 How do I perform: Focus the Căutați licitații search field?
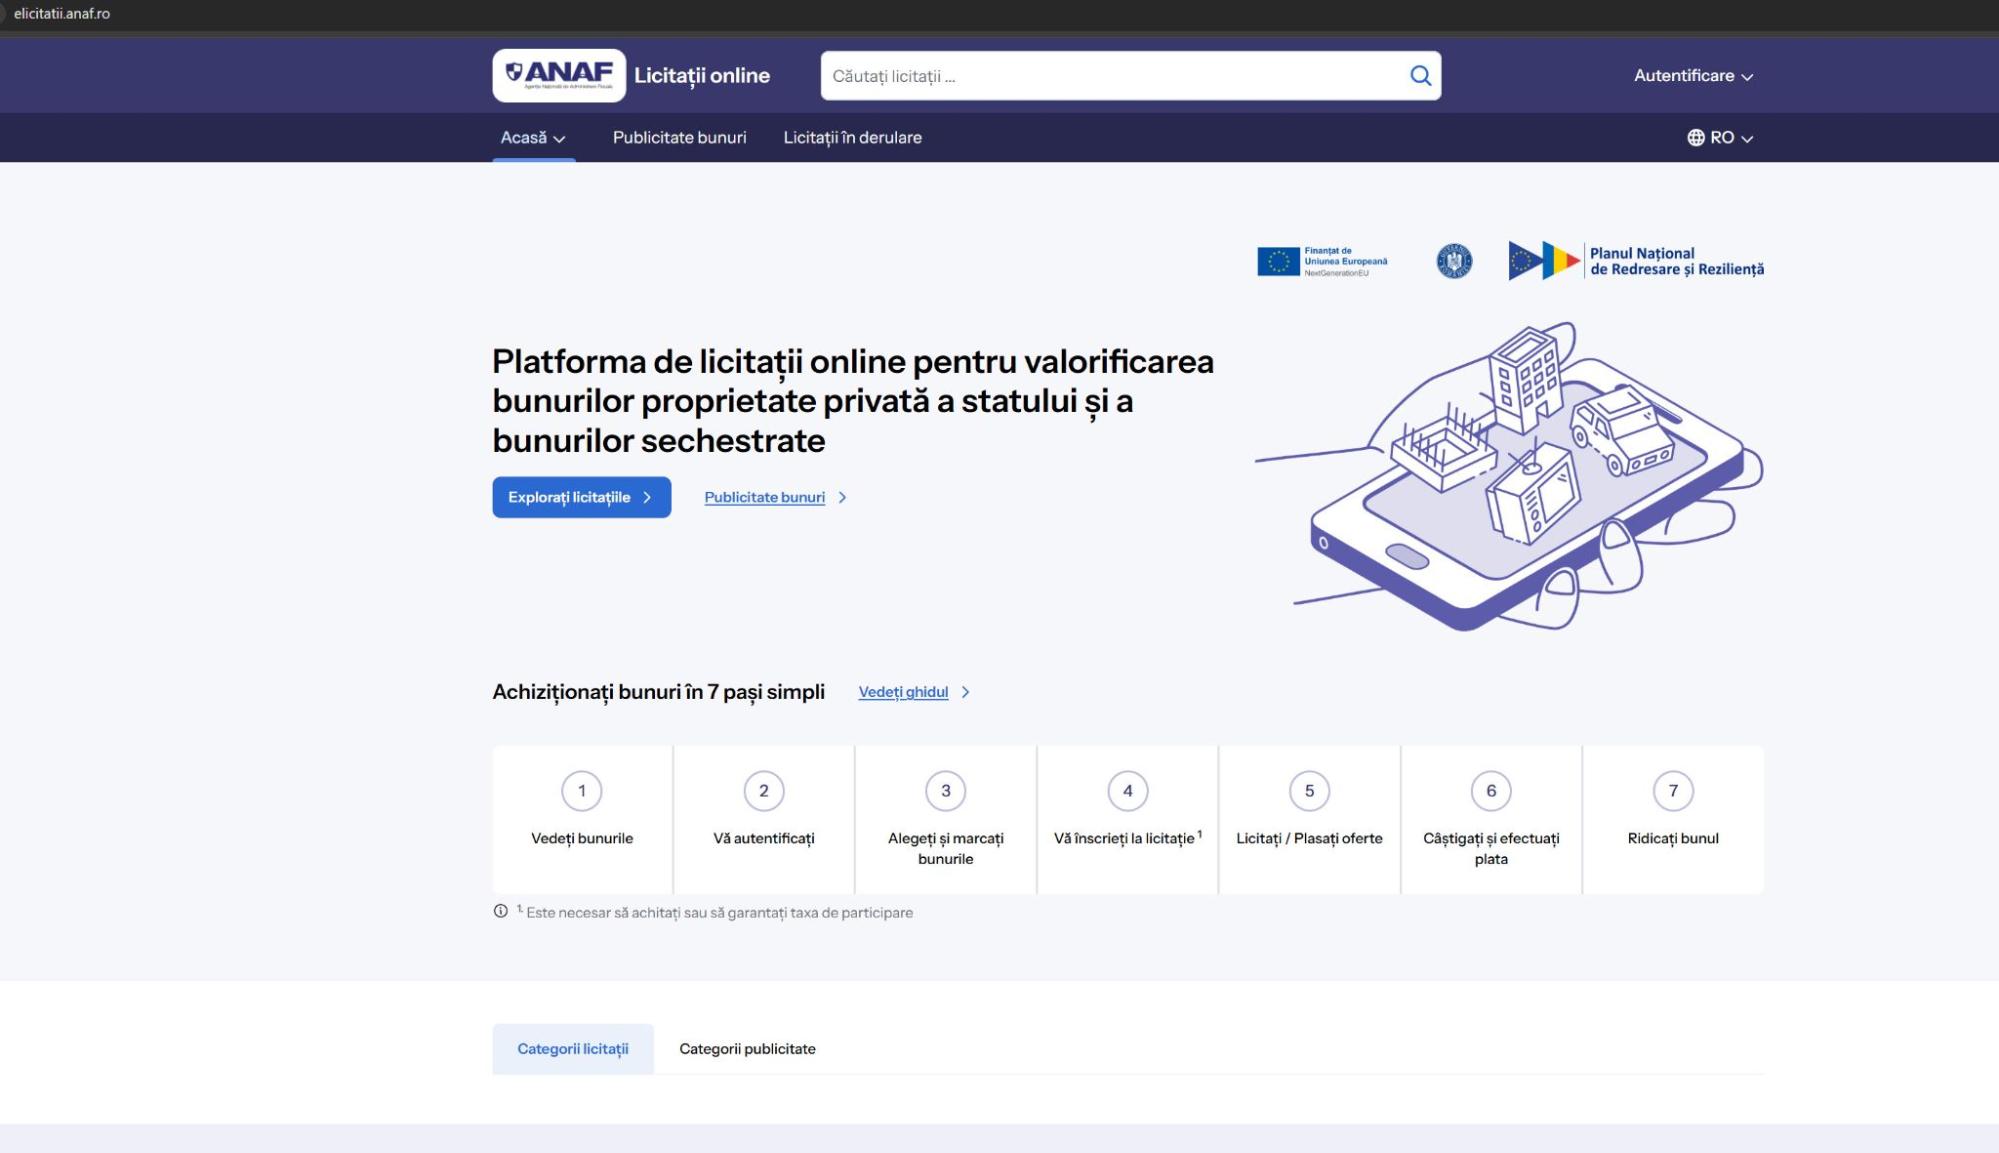[x=1110, y=76]
